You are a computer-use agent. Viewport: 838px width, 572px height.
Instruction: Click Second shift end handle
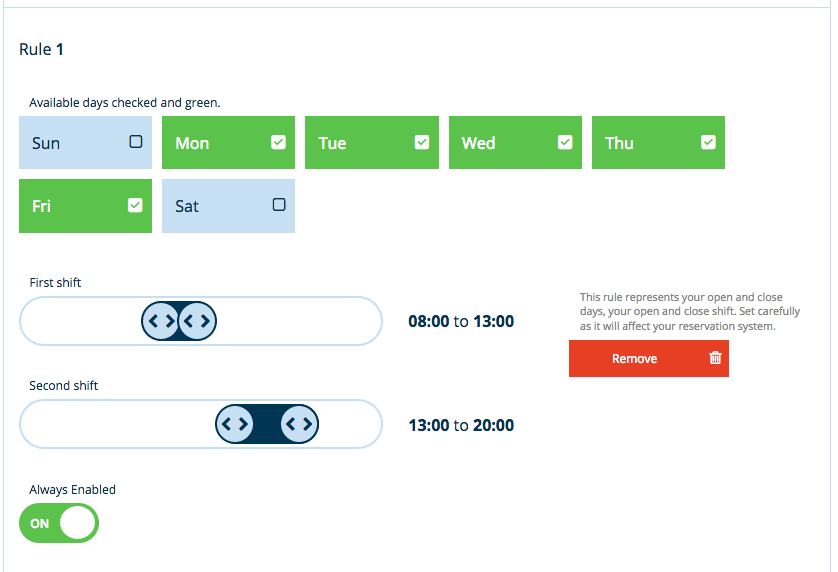299,424
